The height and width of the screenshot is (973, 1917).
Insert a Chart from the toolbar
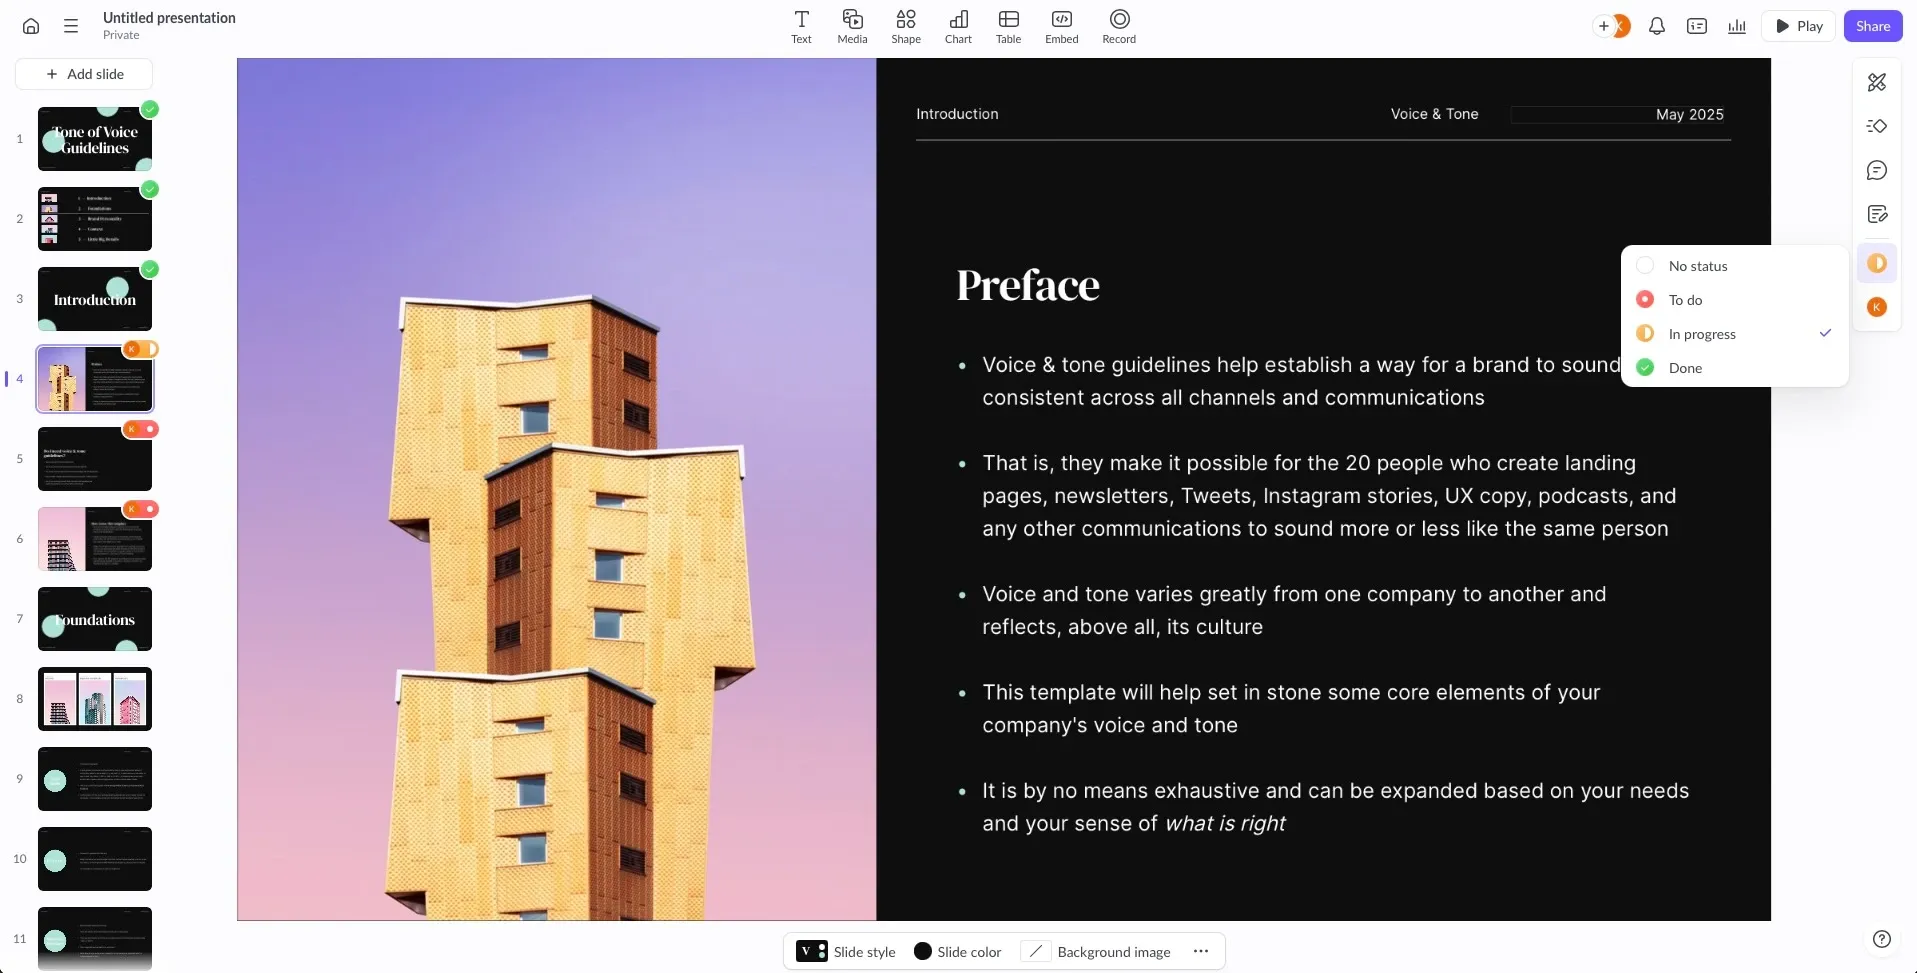pyautogui.click(x=958, y=26)
